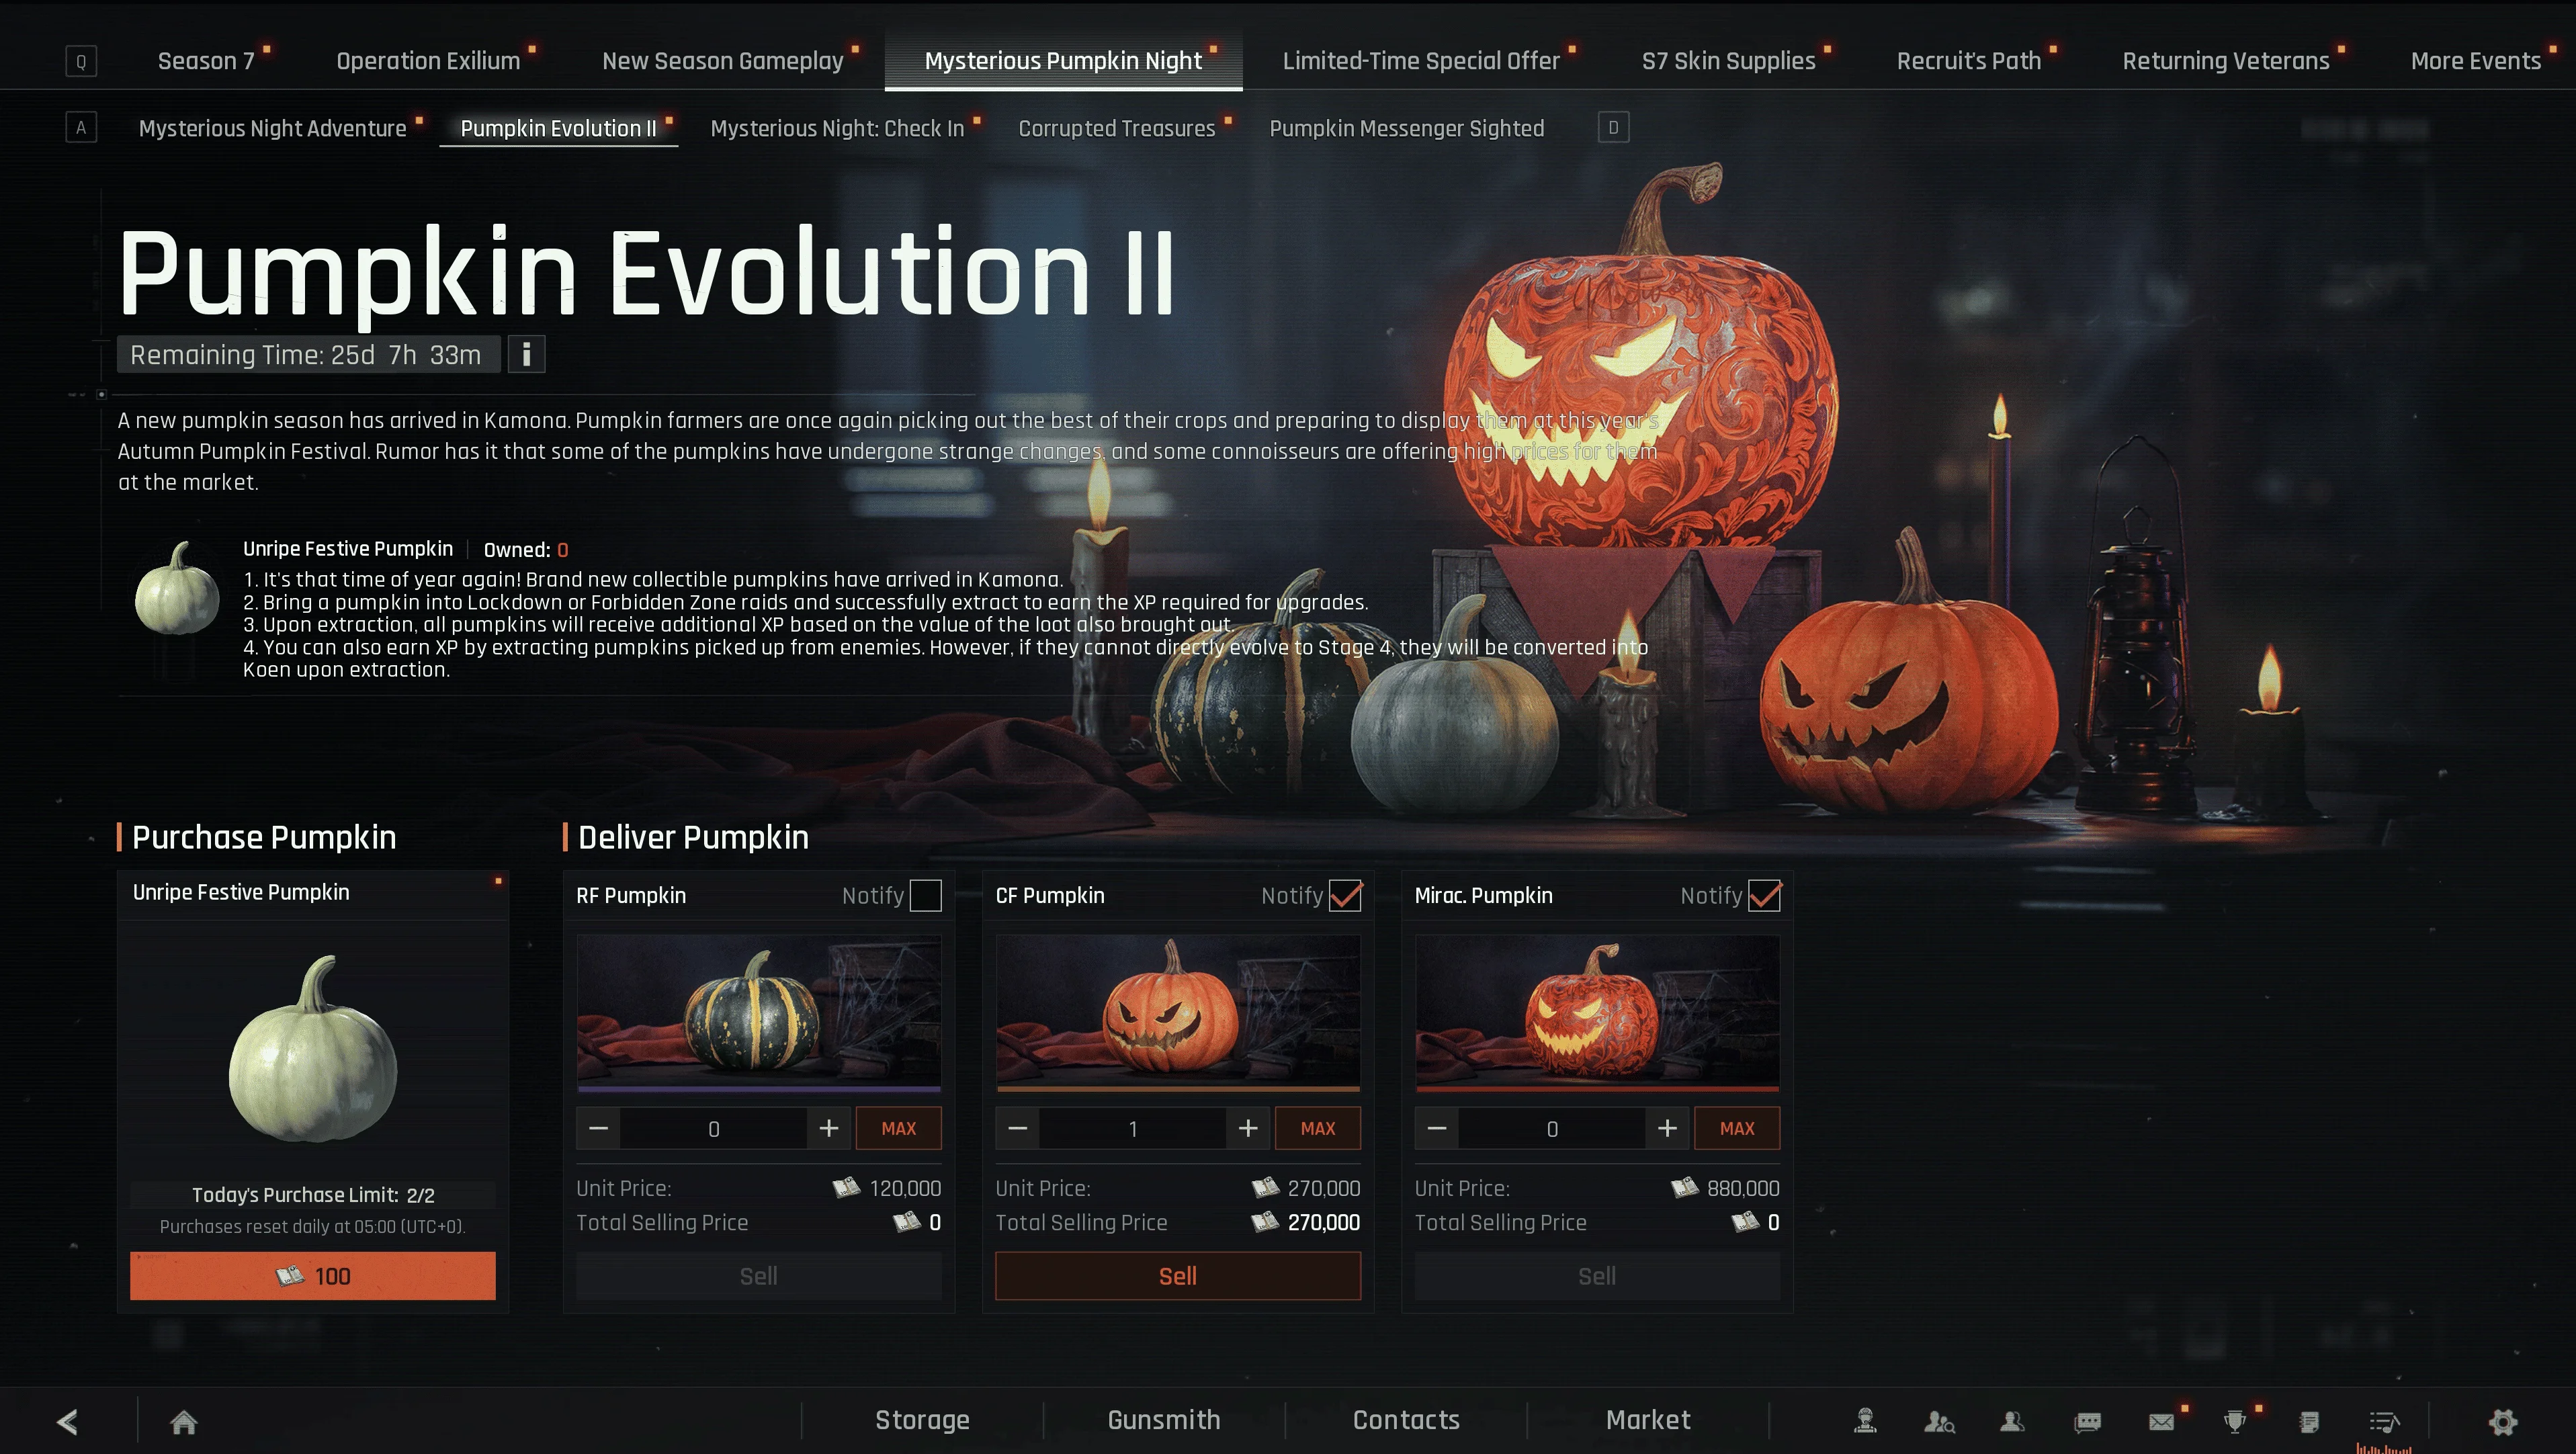Select Mysterious Night Adventure subtab

coord(273,128)
